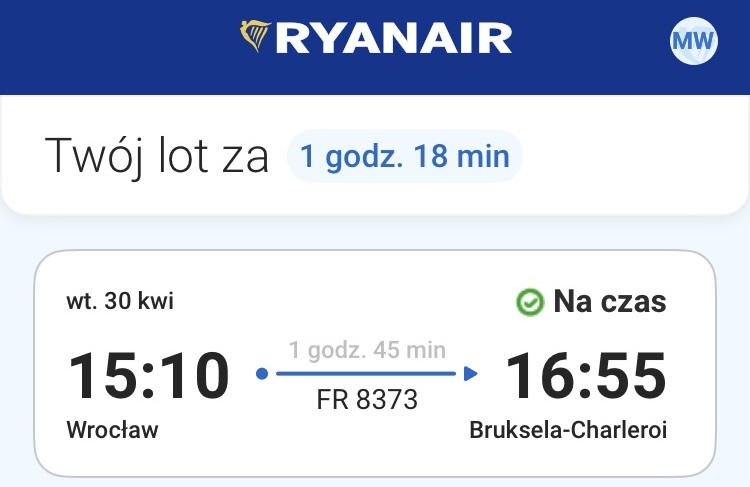Click the "wt. 30 kwi" flight date

click(119, 301)
